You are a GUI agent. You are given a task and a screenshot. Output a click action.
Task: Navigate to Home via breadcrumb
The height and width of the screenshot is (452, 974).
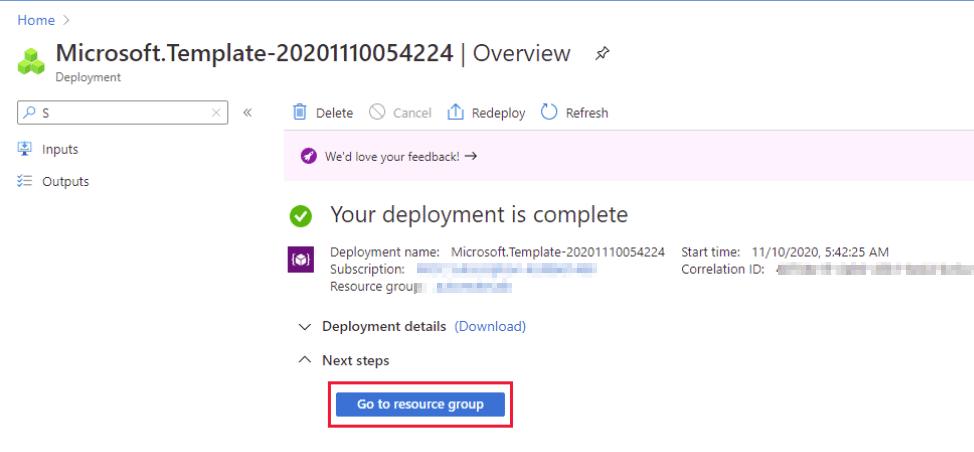click(36, 20)
